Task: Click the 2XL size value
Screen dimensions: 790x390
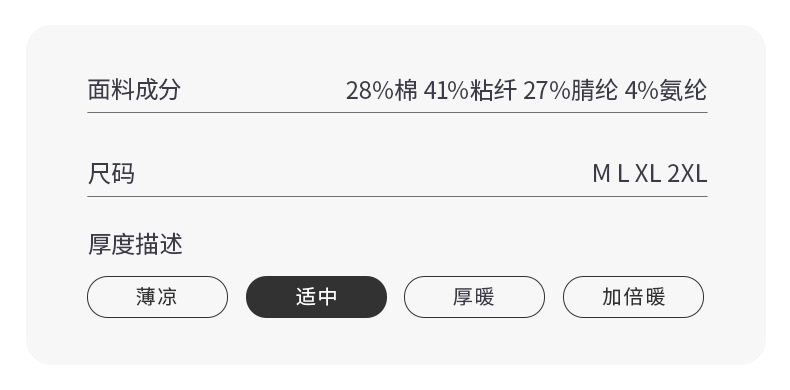Action: (687, 174)
